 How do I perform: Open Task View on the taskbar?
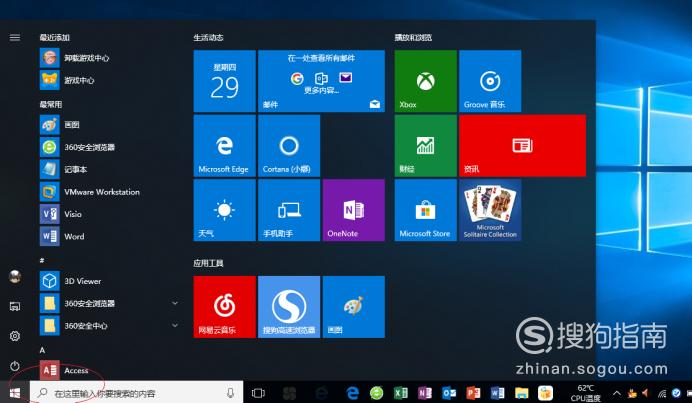[258, 393]
